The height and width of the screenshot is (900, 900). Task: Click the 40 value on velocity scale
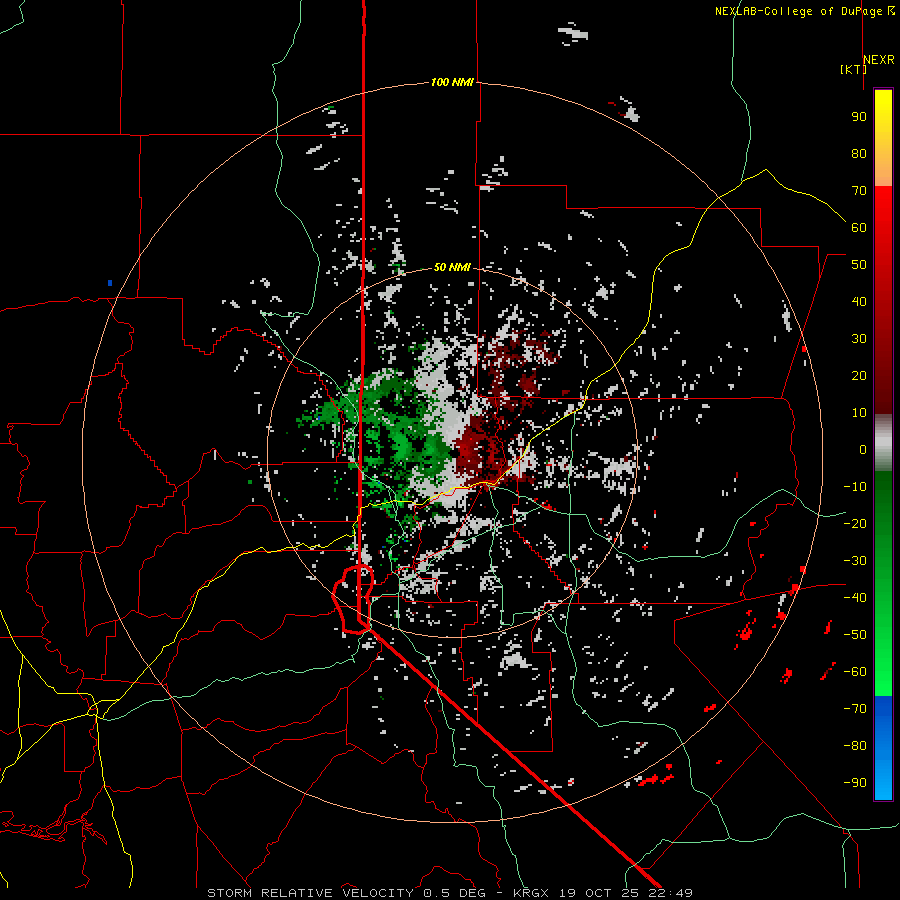coord(859,302)
